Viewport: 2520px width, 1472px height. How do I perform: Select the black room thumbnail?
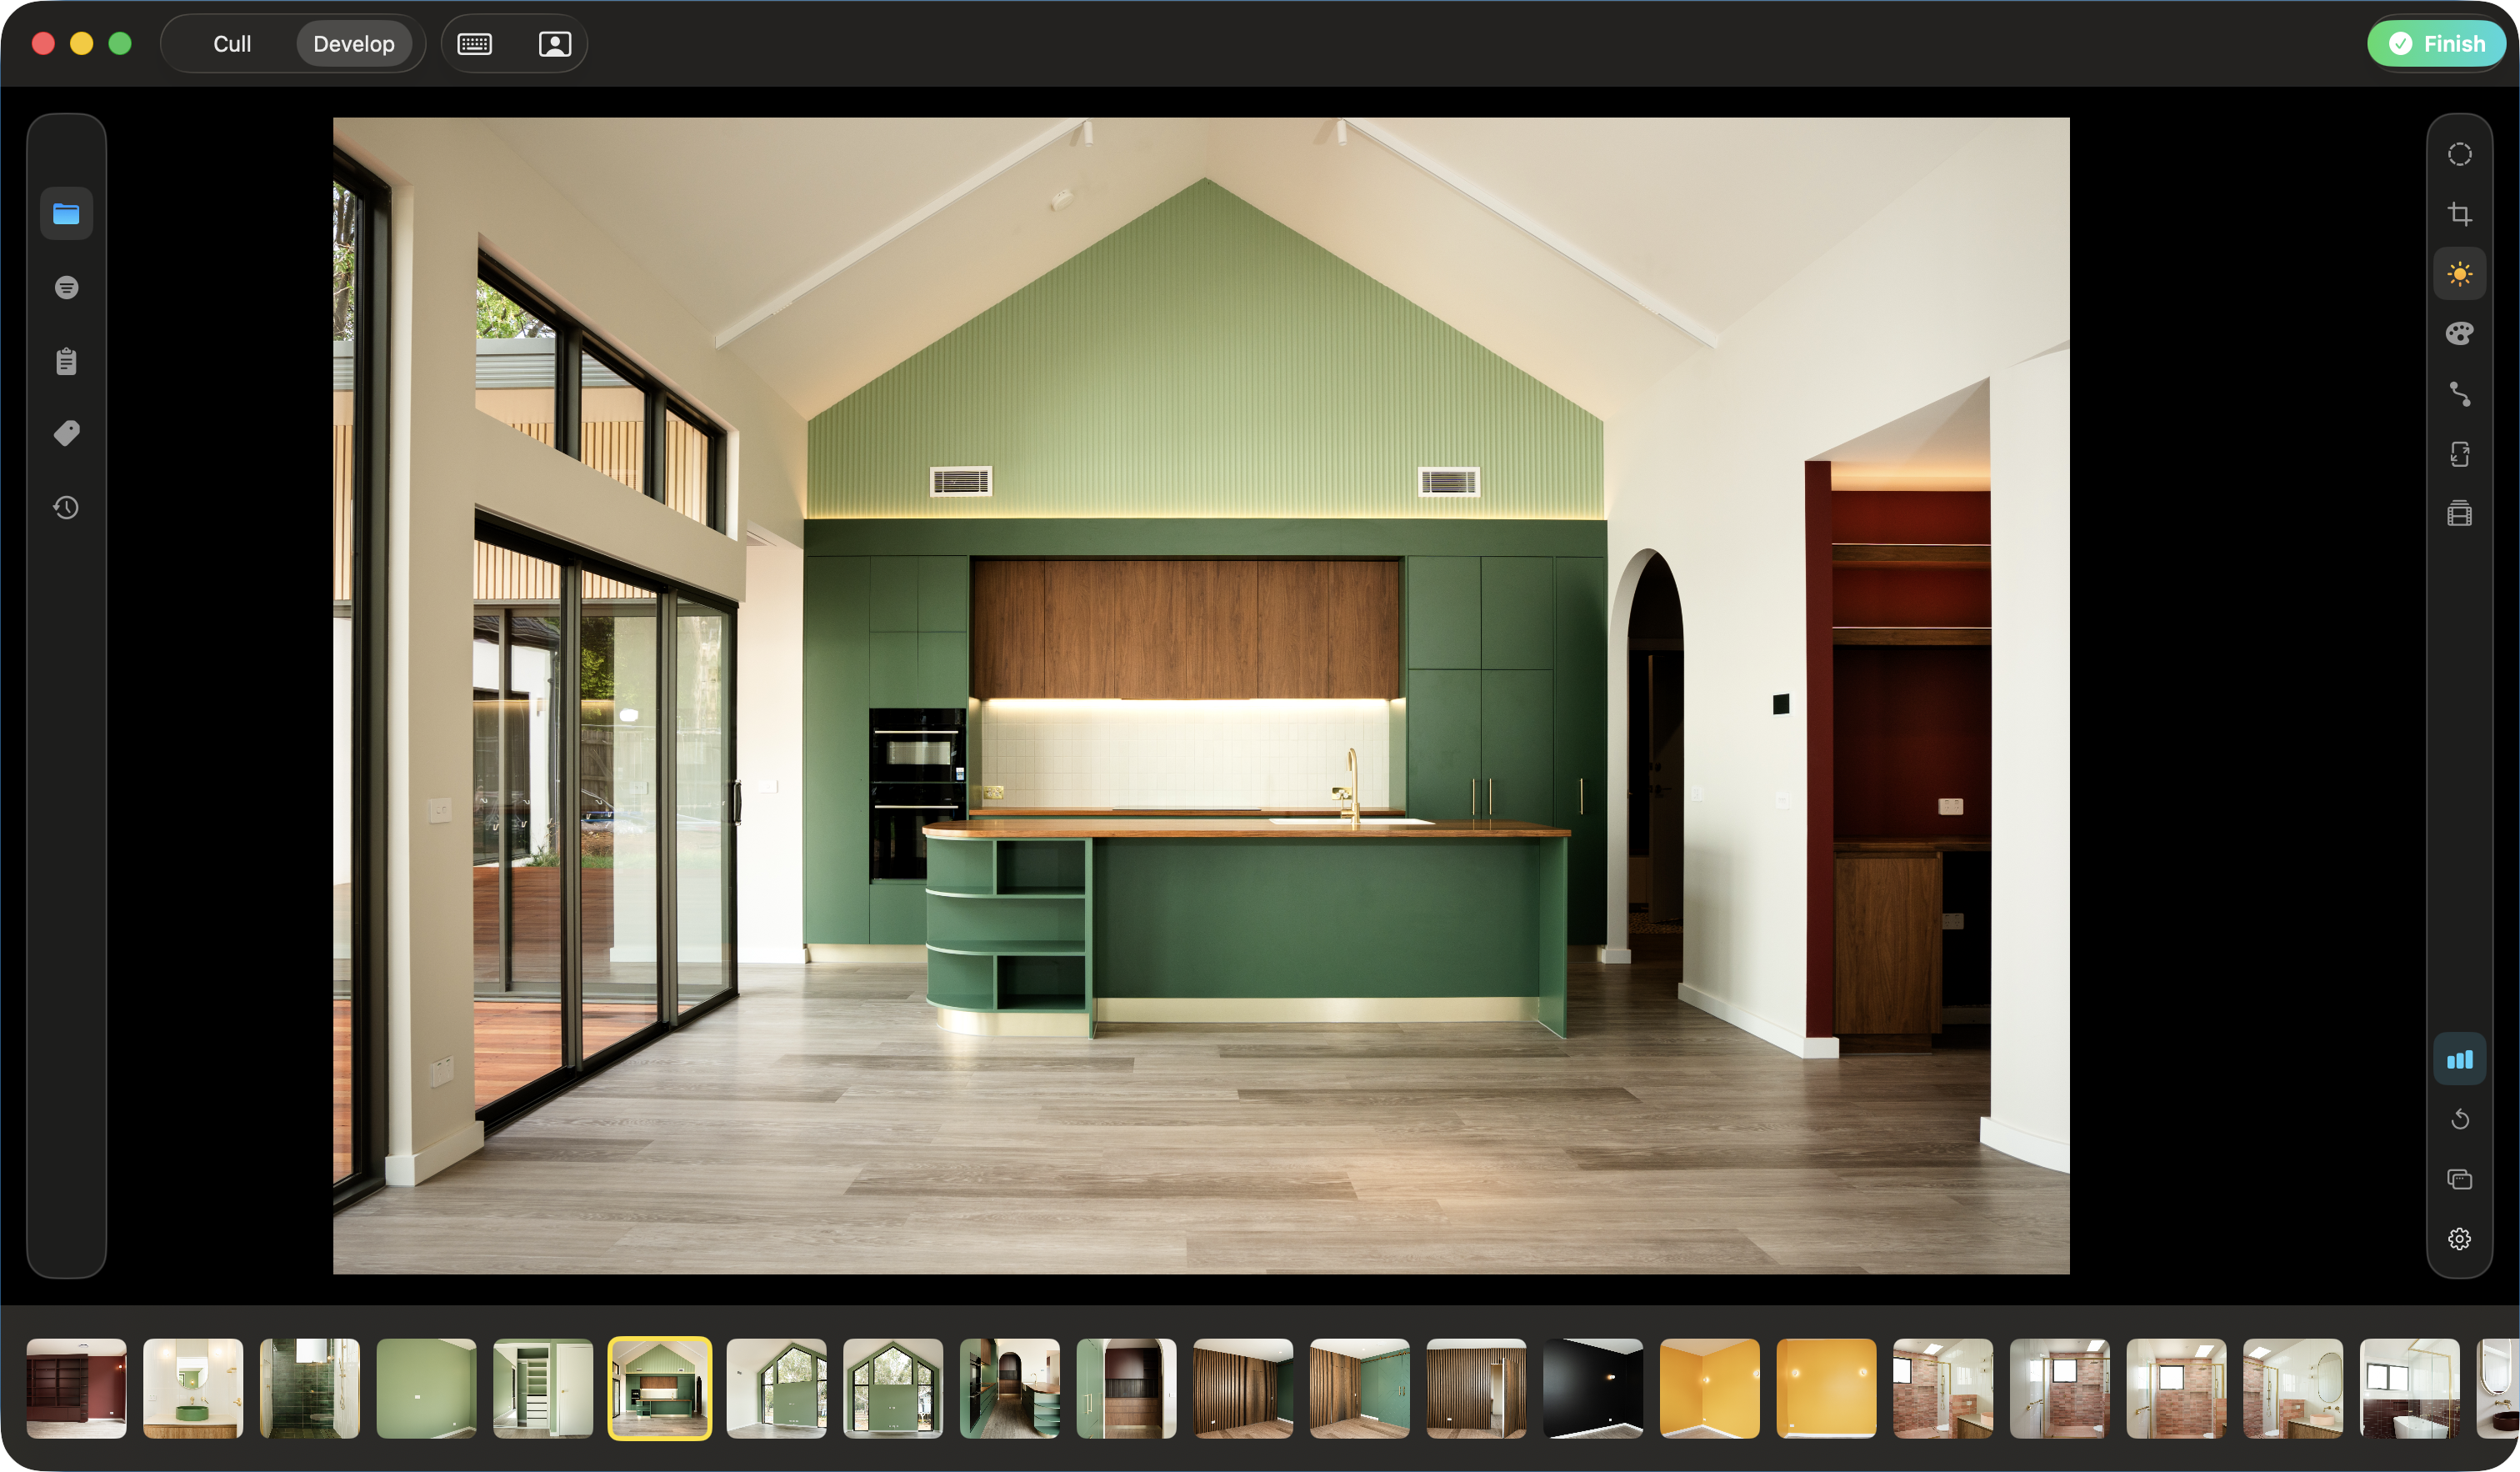[x=1592, y=1388]
